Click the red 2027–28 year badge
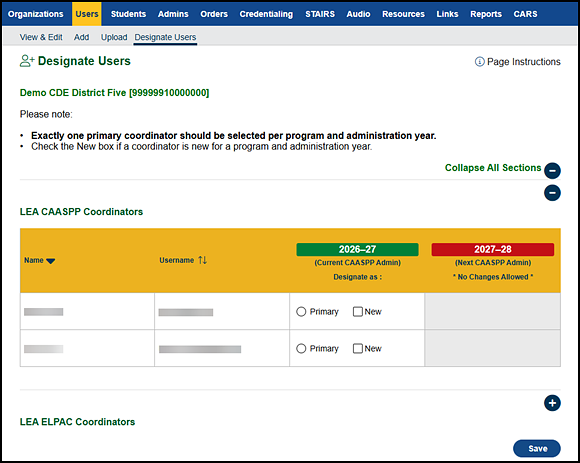580x463 pixels. (x=493, y=249)
